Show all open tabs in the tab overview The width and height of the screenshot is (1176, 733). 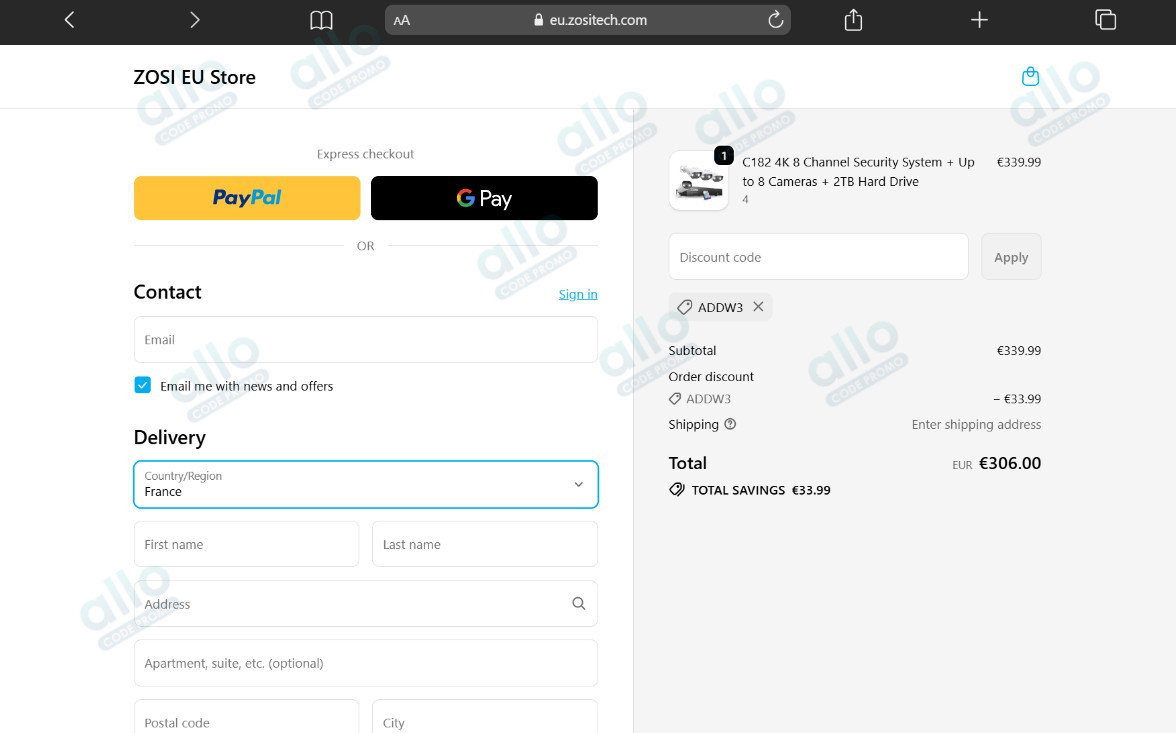1105,20
